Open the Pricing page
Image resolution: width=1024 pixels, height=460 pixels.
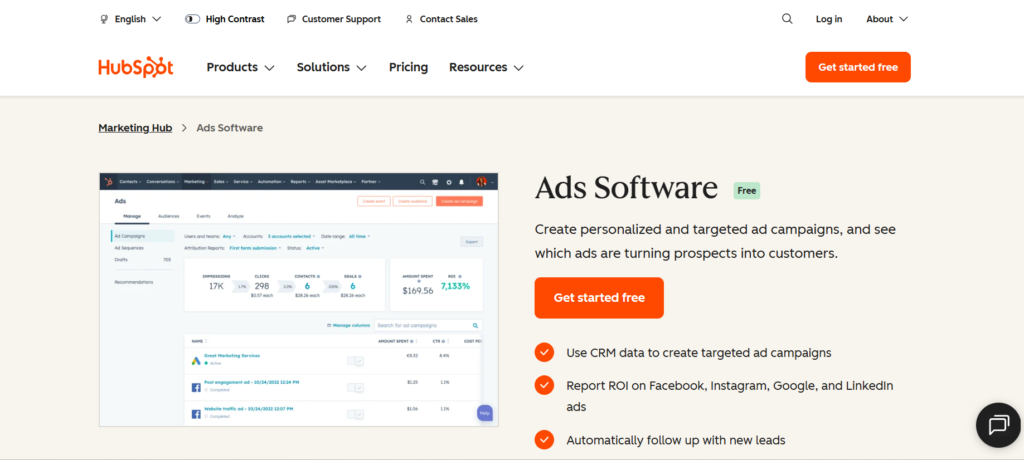(408, 67)
